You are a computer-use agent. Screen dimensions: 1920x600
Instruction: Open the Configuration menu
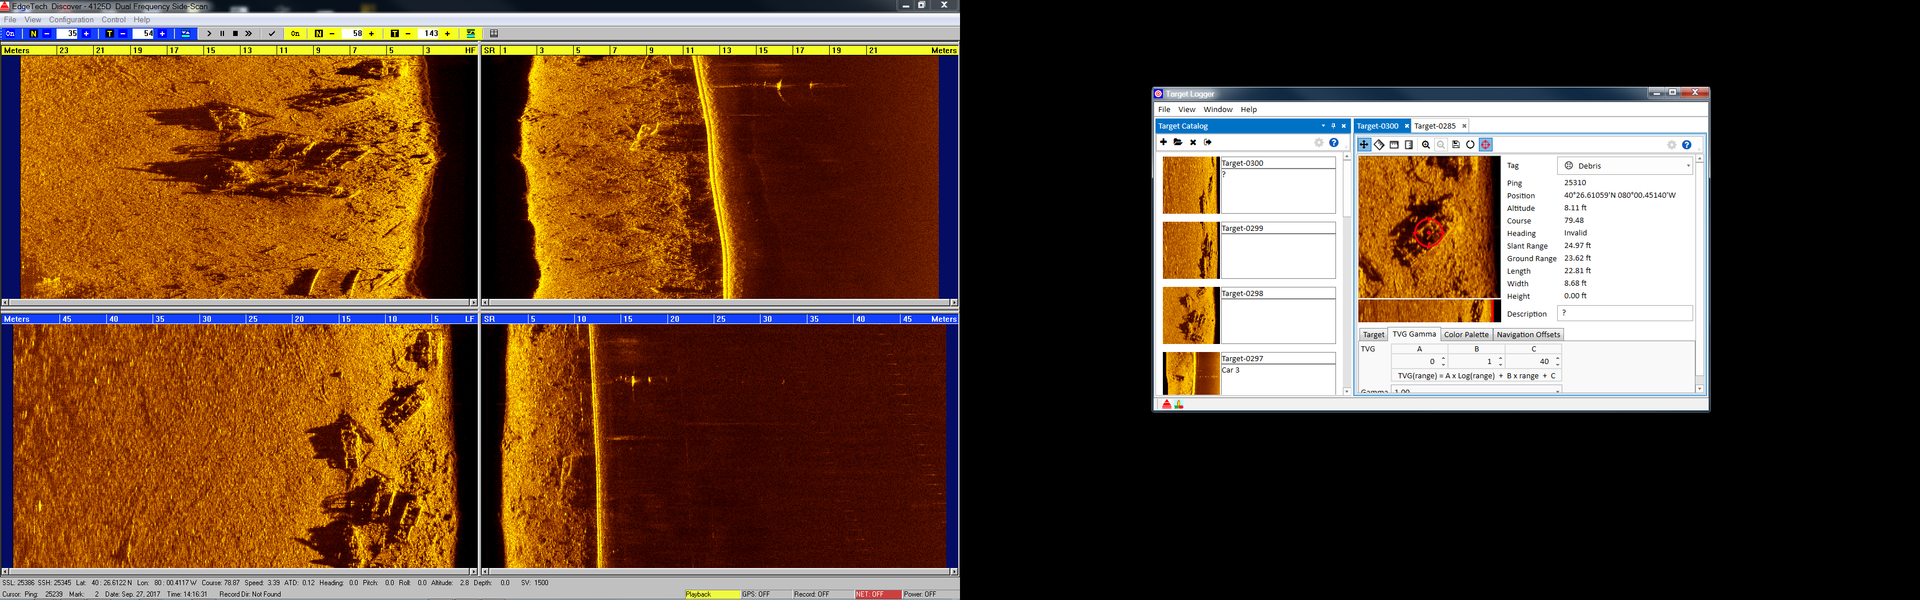pos(71,20)
